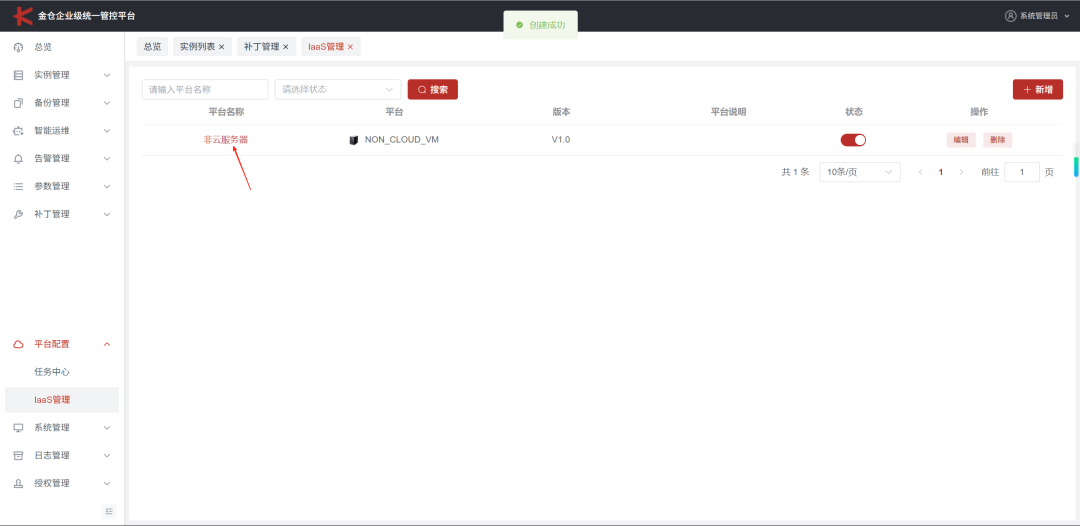Click the 编辑 edit button

pyautogui.click(x=961, y=140)
